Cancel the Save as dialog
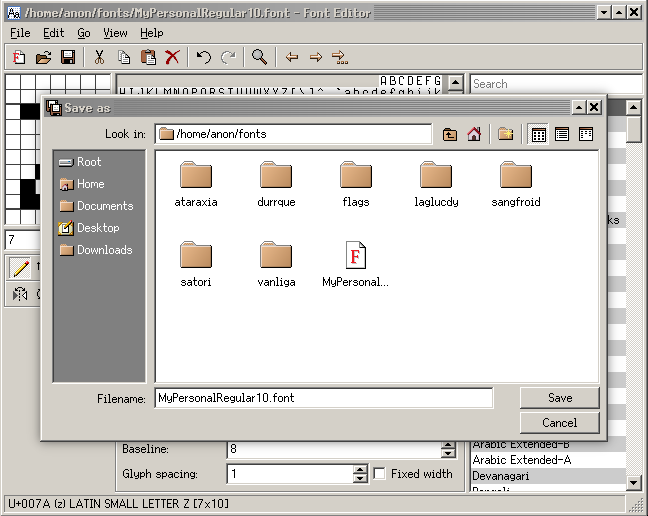This screenshot has height=516, width=648. pos(559,423)
